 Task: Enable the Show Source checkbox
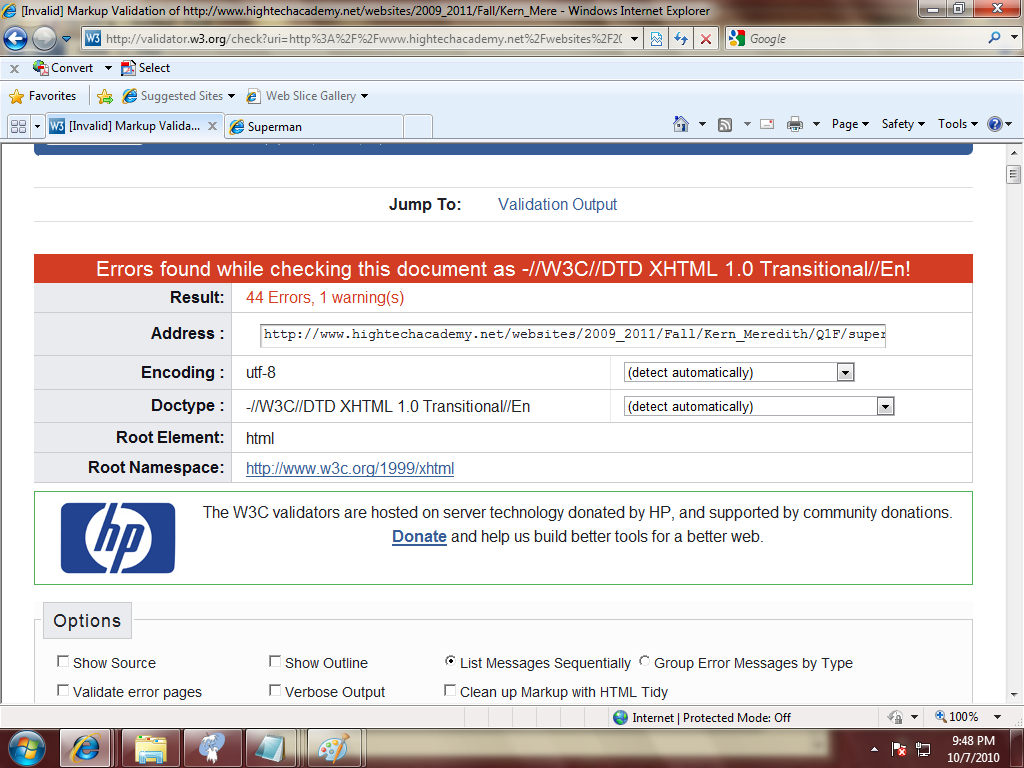[64, 662]
